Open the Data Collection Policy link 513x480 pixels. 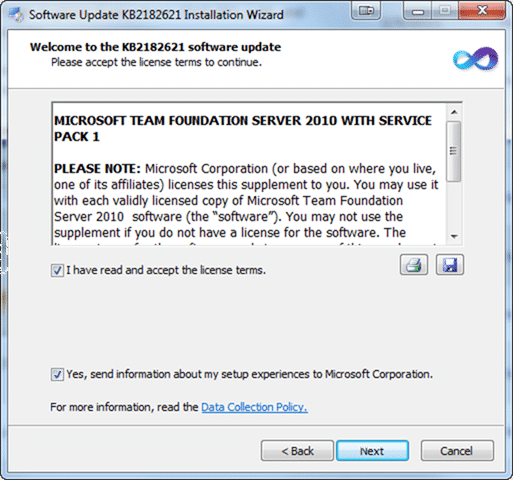(254, 407)
